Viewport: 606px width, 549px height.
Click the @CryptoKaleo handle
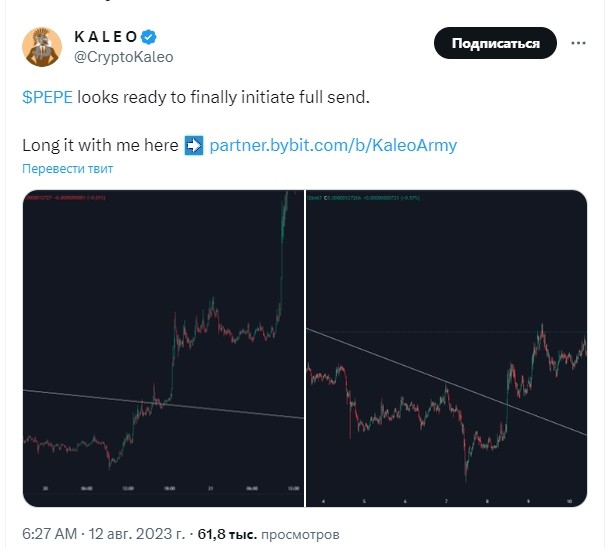[x=124, y=57]
